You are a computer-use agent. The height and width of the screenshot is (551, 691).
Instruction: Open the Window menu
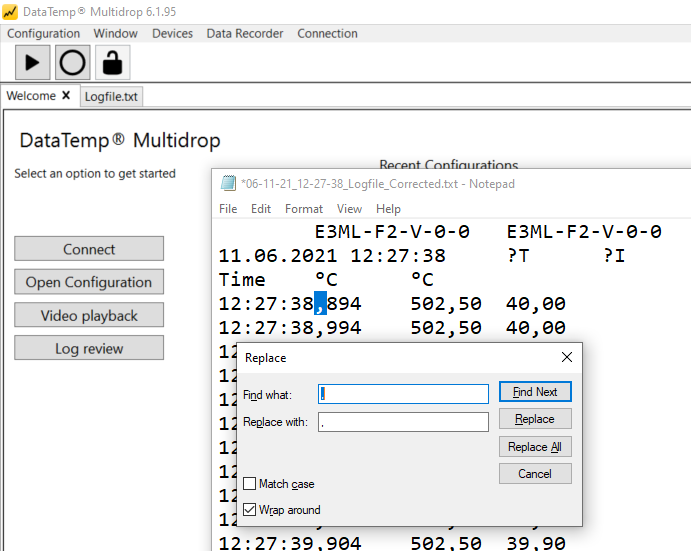tap(115, 34)
